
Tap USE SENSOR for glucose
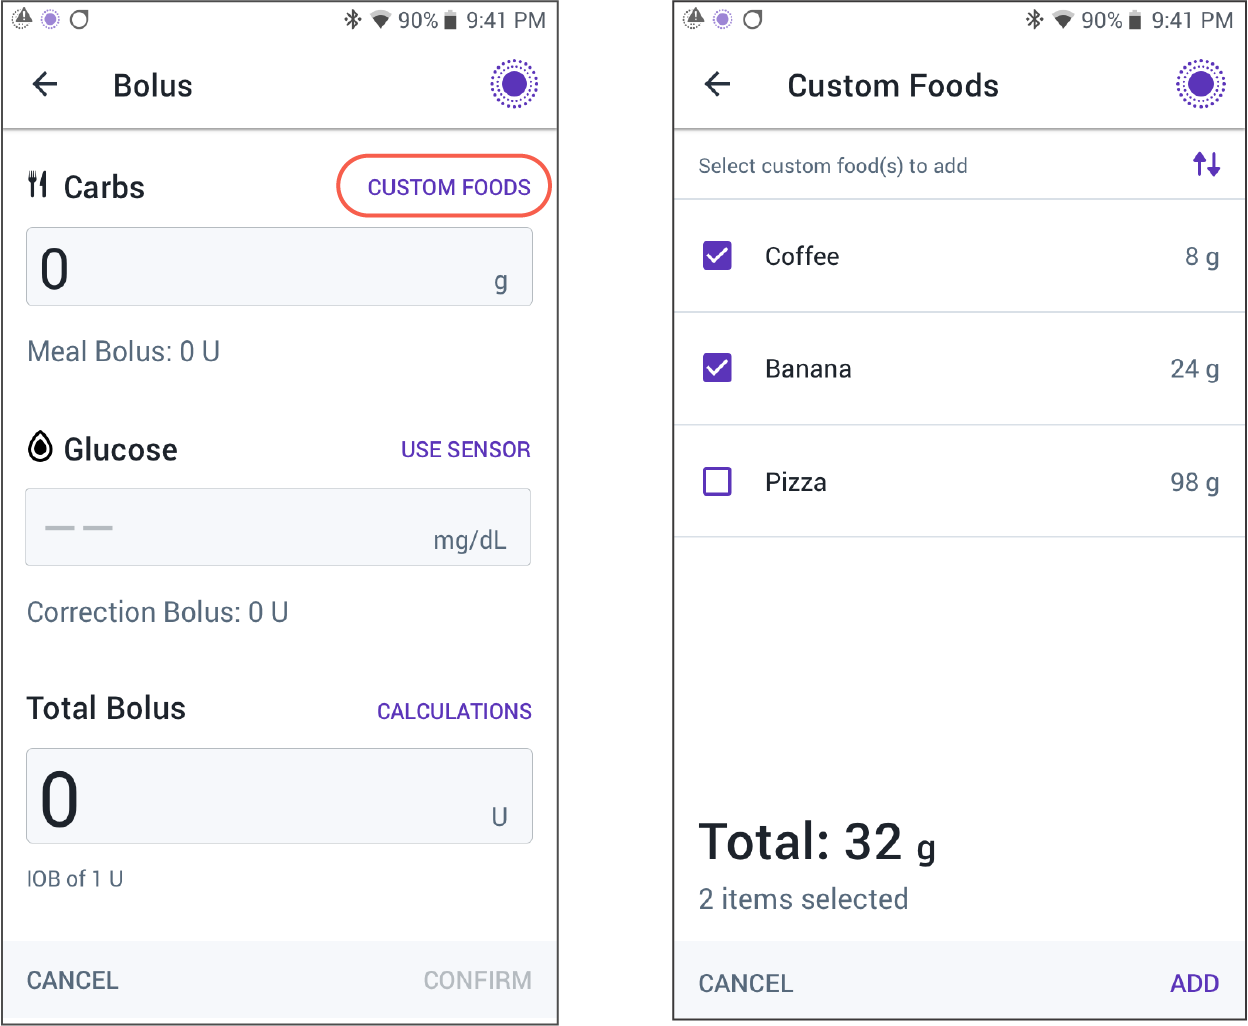(x=466, y=450)
